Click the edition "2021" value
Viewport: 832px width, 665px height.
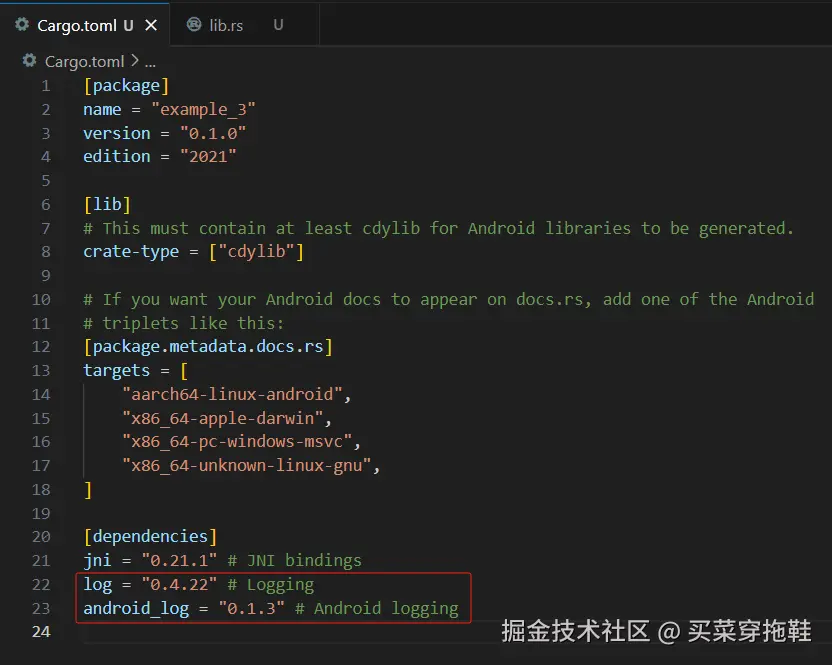click(208, 157)
